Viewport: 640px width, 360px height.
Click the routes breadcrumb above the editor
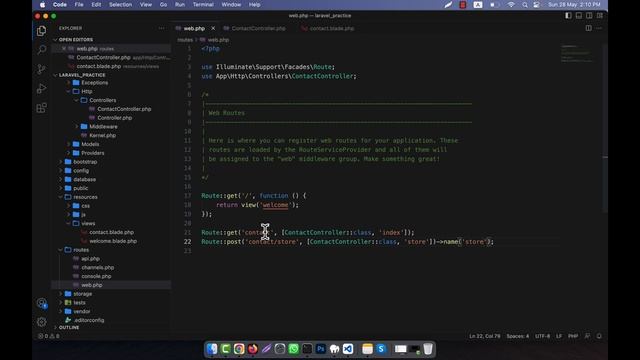[185, 40]
